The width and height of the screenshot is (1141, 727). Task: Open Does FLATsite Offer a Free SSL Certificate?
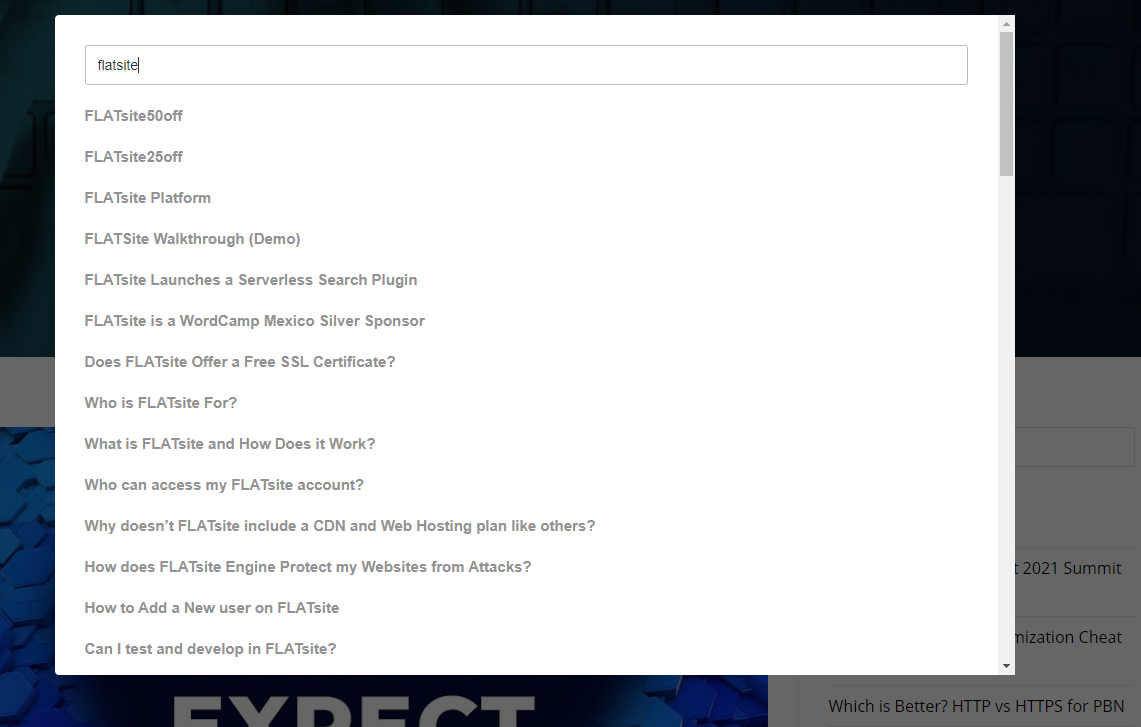coord(239,362)
